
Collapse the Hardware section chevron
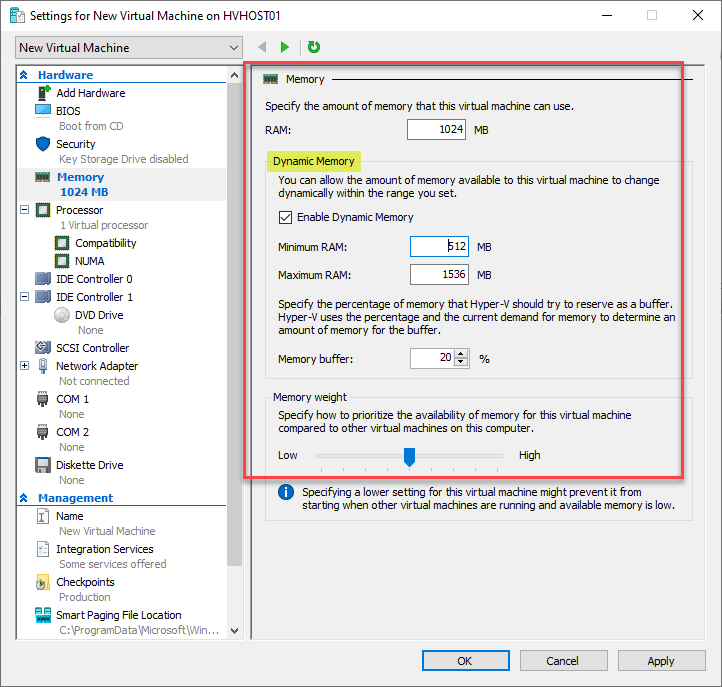pos(24,75)
